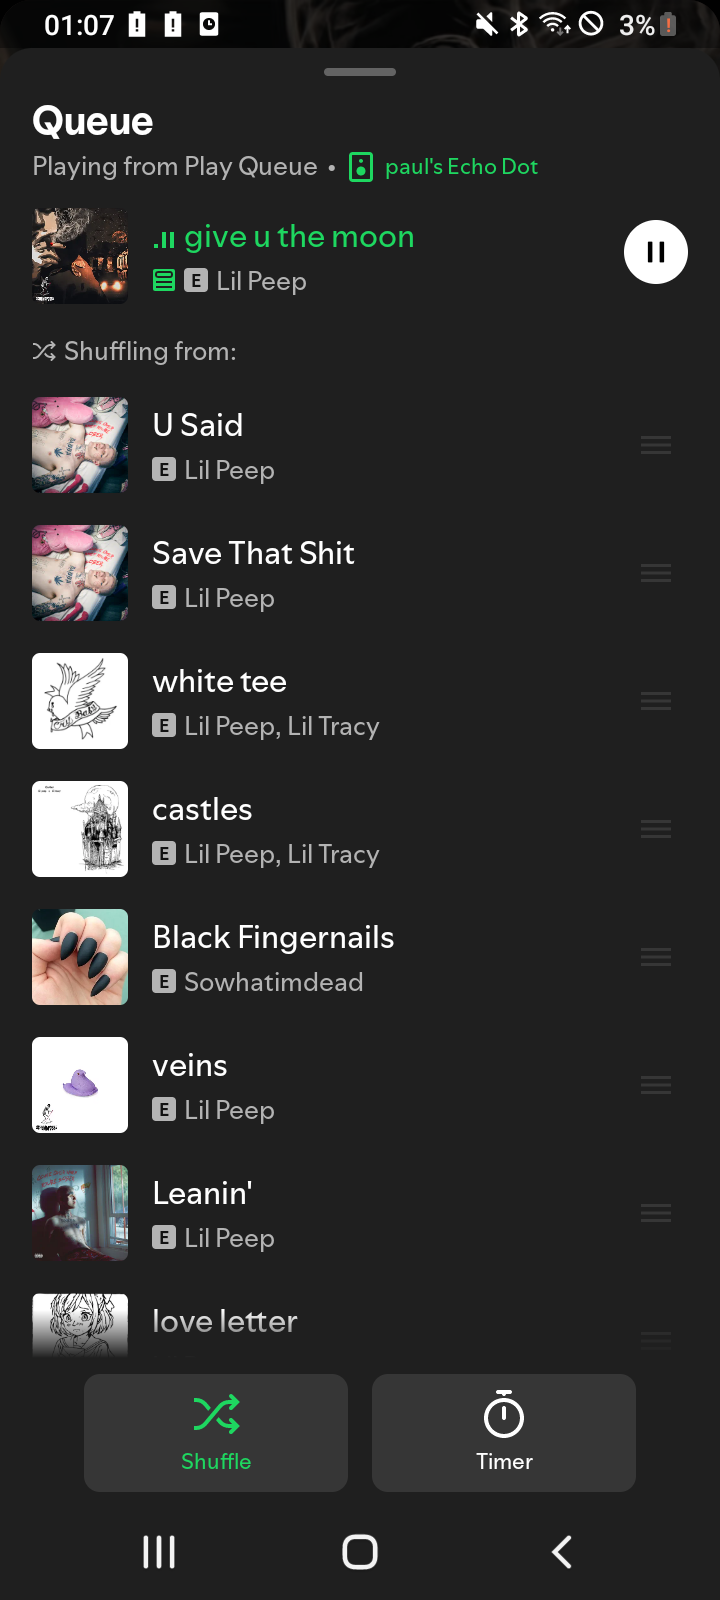Select Black Fingernails by Sowhatimdead
Viewport: 720px width, 1600px height.
coord(300,957)
